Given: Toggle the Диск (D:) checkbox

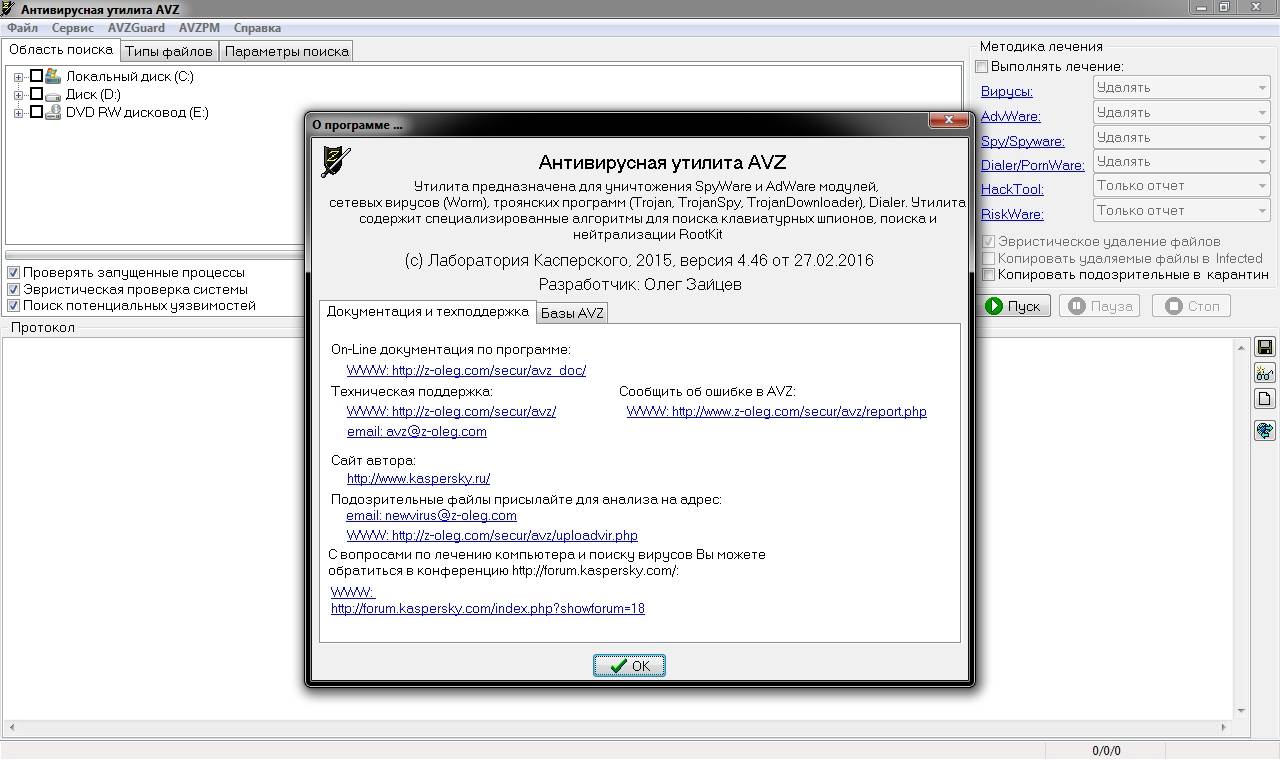Looking at the screenshot, I should pyautogui.click(x=37, y=94).
